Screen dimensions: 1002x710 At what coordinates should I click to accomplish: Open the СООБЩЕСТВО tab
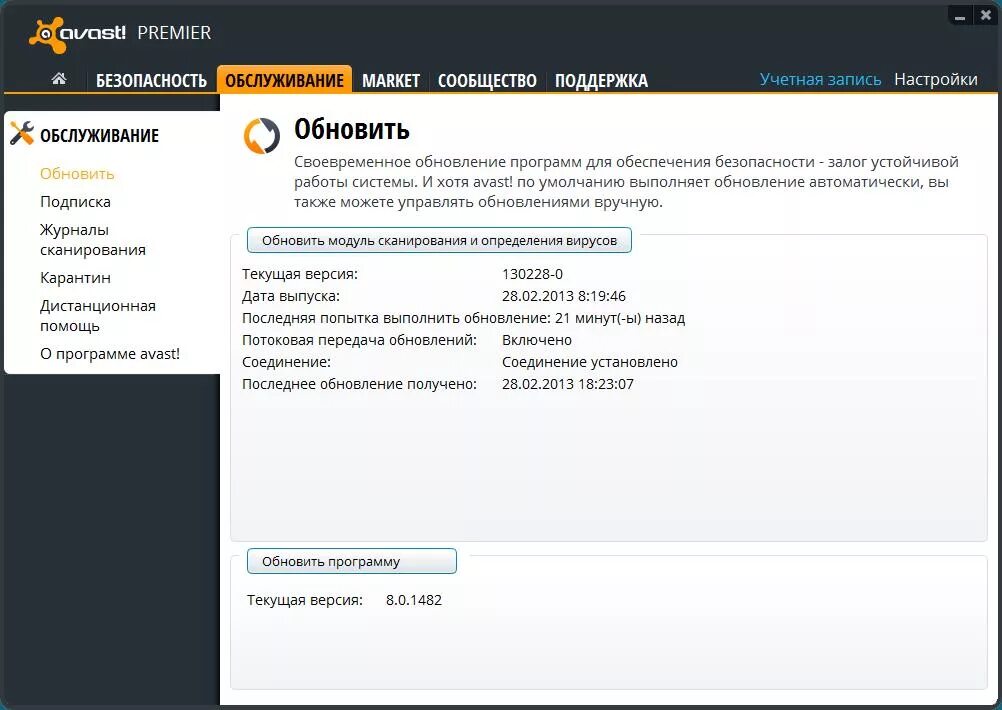pos(487,81)
